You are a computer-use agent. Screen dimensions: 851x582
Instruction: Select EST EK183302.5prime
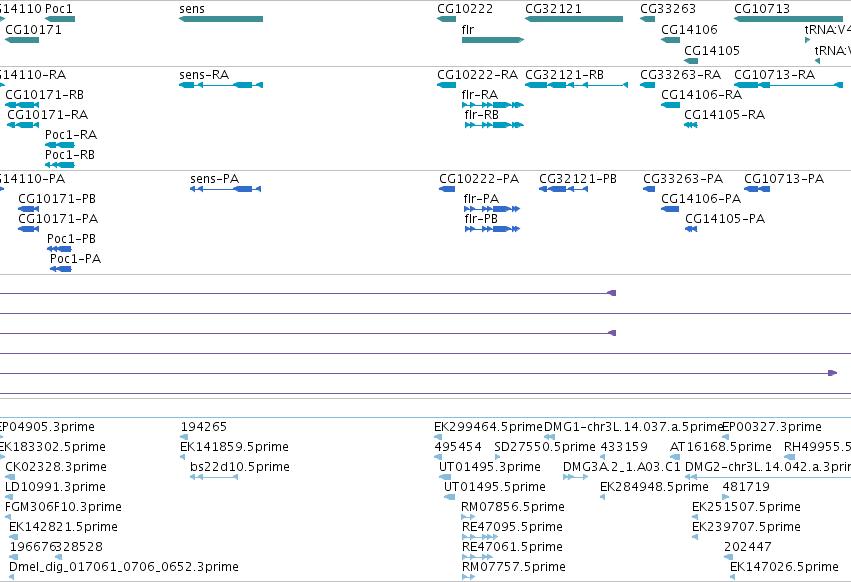tap(52, 447)
